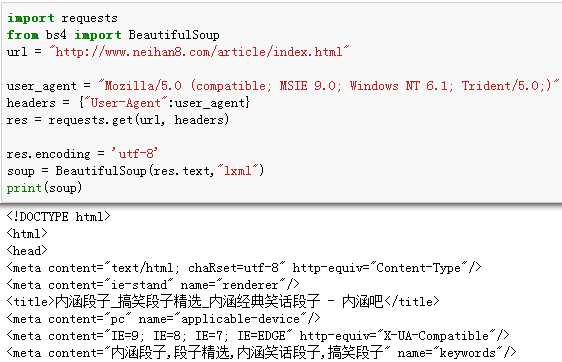Click the <head> output line
The width and height of the screenshot is (562, 362).
tap(27, 251)
